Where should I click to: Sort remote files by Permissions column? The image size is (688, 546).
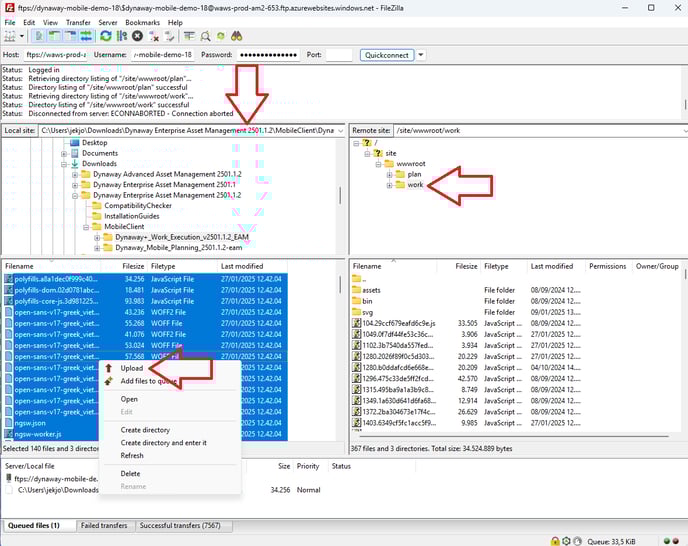607,266
